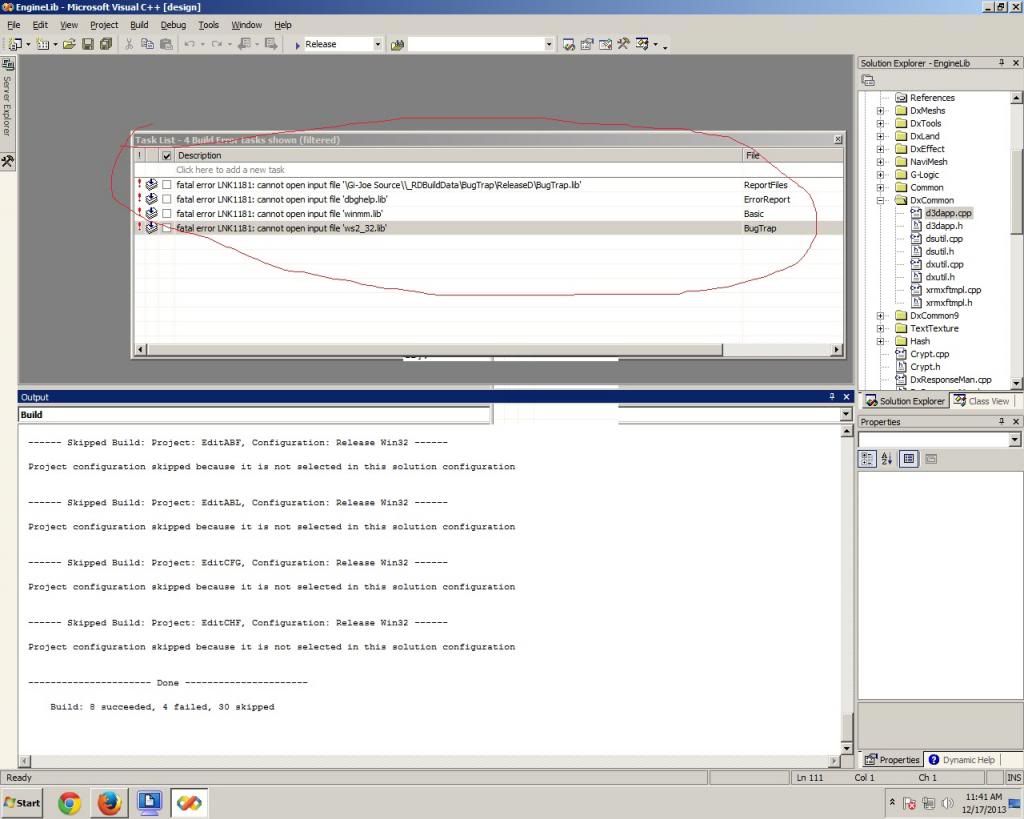
Task: Collapse the DxCommon folder in Solution Explorer
Action: coord(881,200)
